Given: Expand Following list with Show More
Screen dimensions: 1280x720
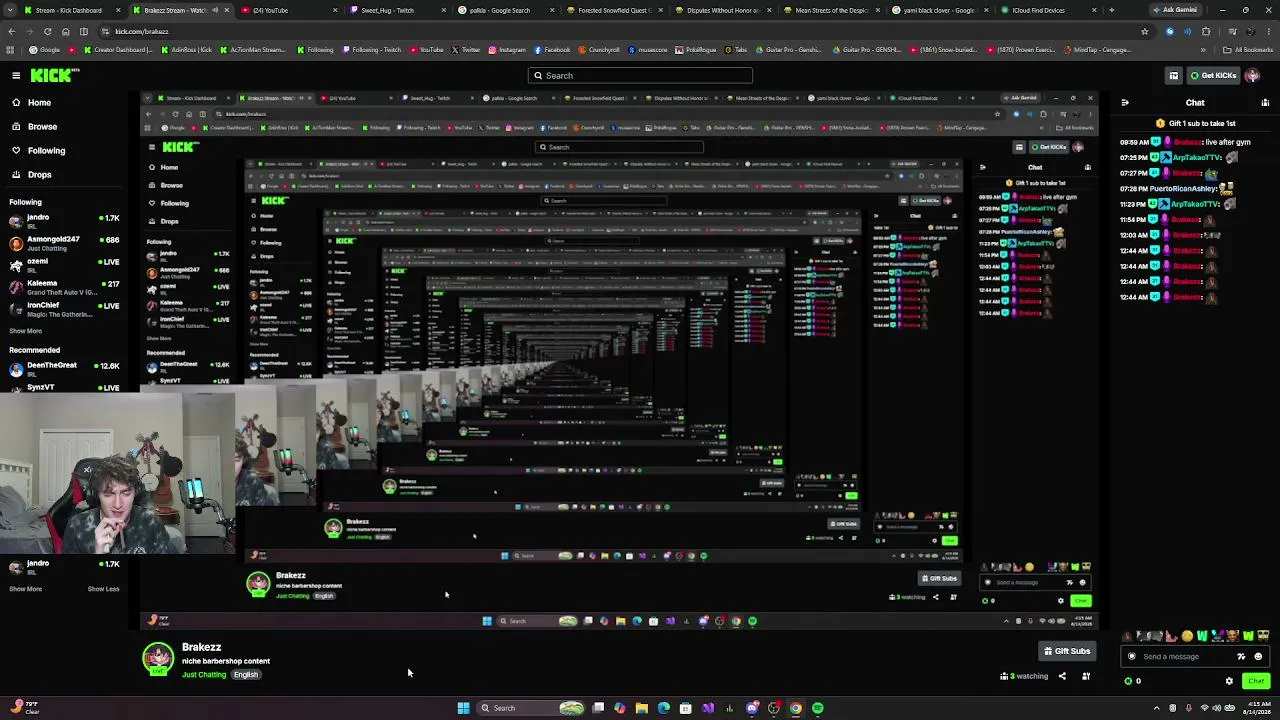Looking at the screenshot, I should tap(26, 331).
